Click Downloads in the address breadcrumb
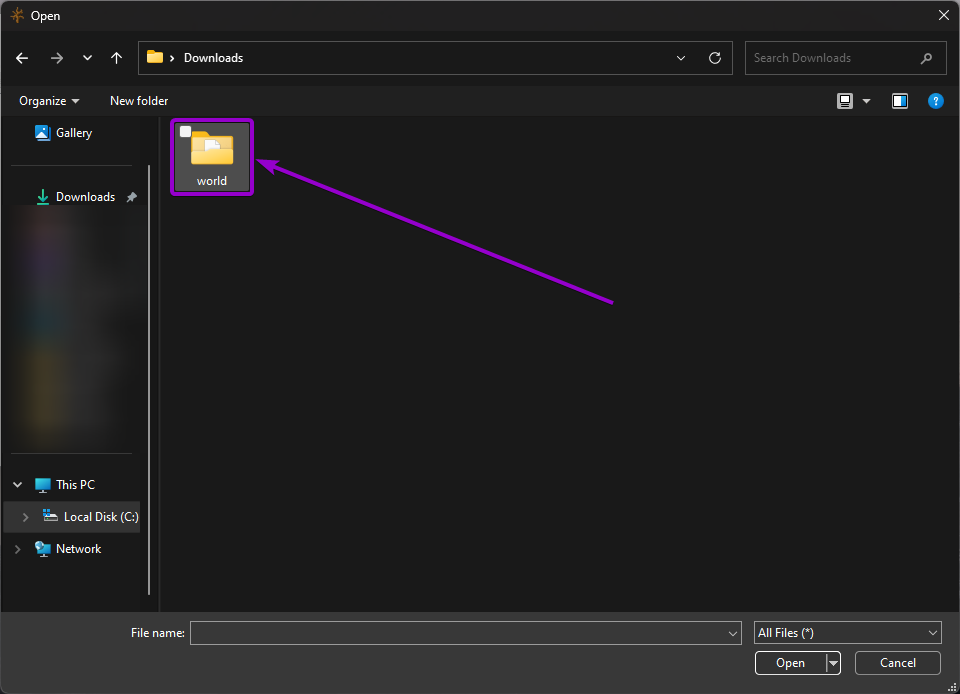The height and width of the screenshot is (694, 960). (213, 58)
